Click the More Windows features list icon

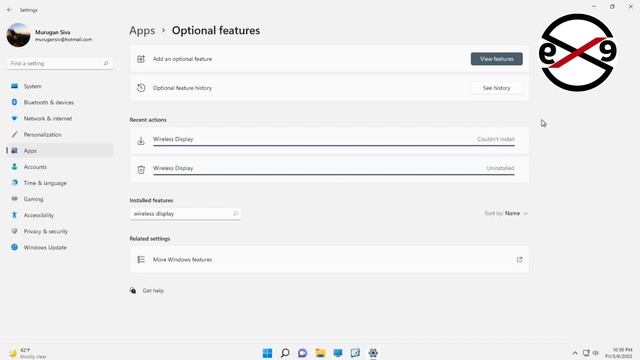coord(141,260)
